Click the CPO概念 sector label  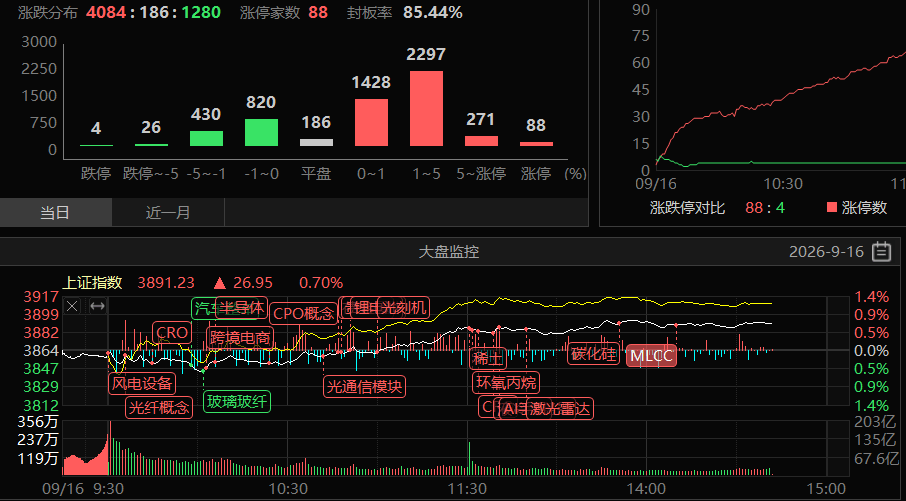(x=303, y=314)
